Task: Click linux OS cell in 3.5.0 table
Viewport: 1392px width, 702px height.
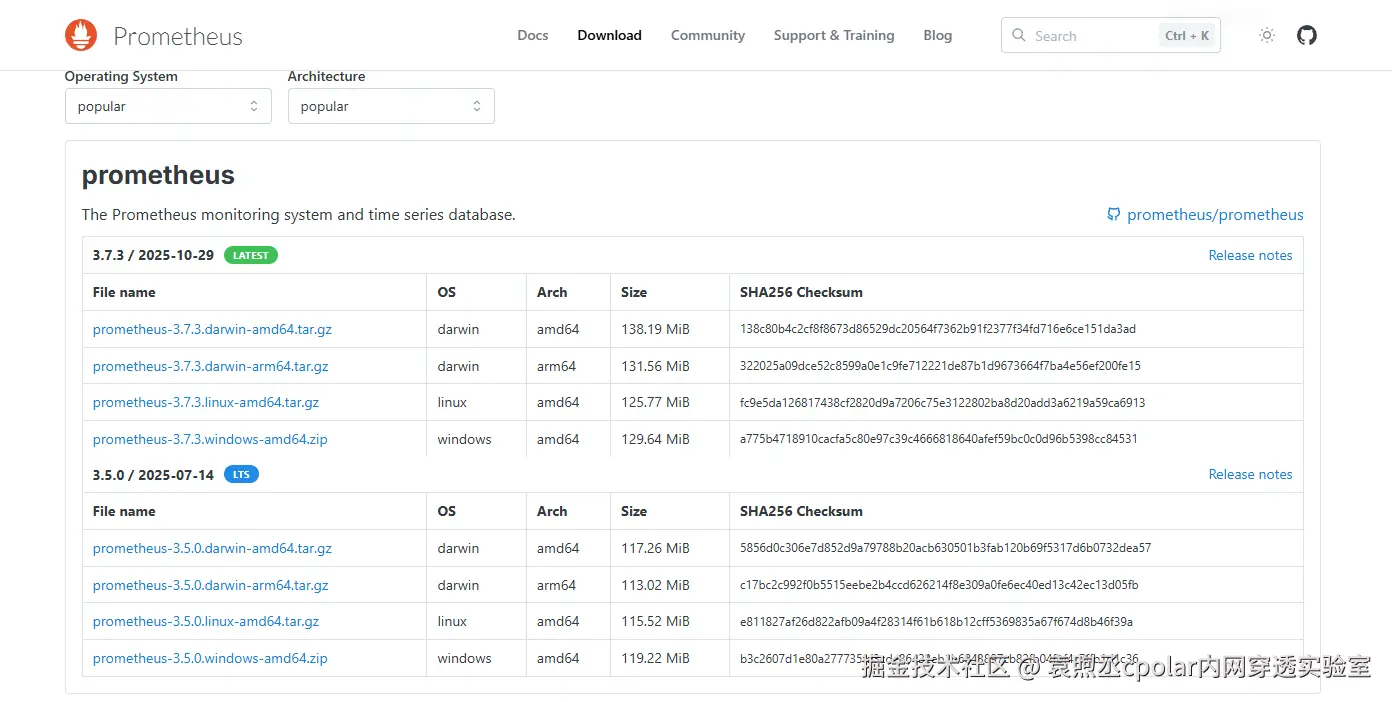Action: (x=452, y=621)
